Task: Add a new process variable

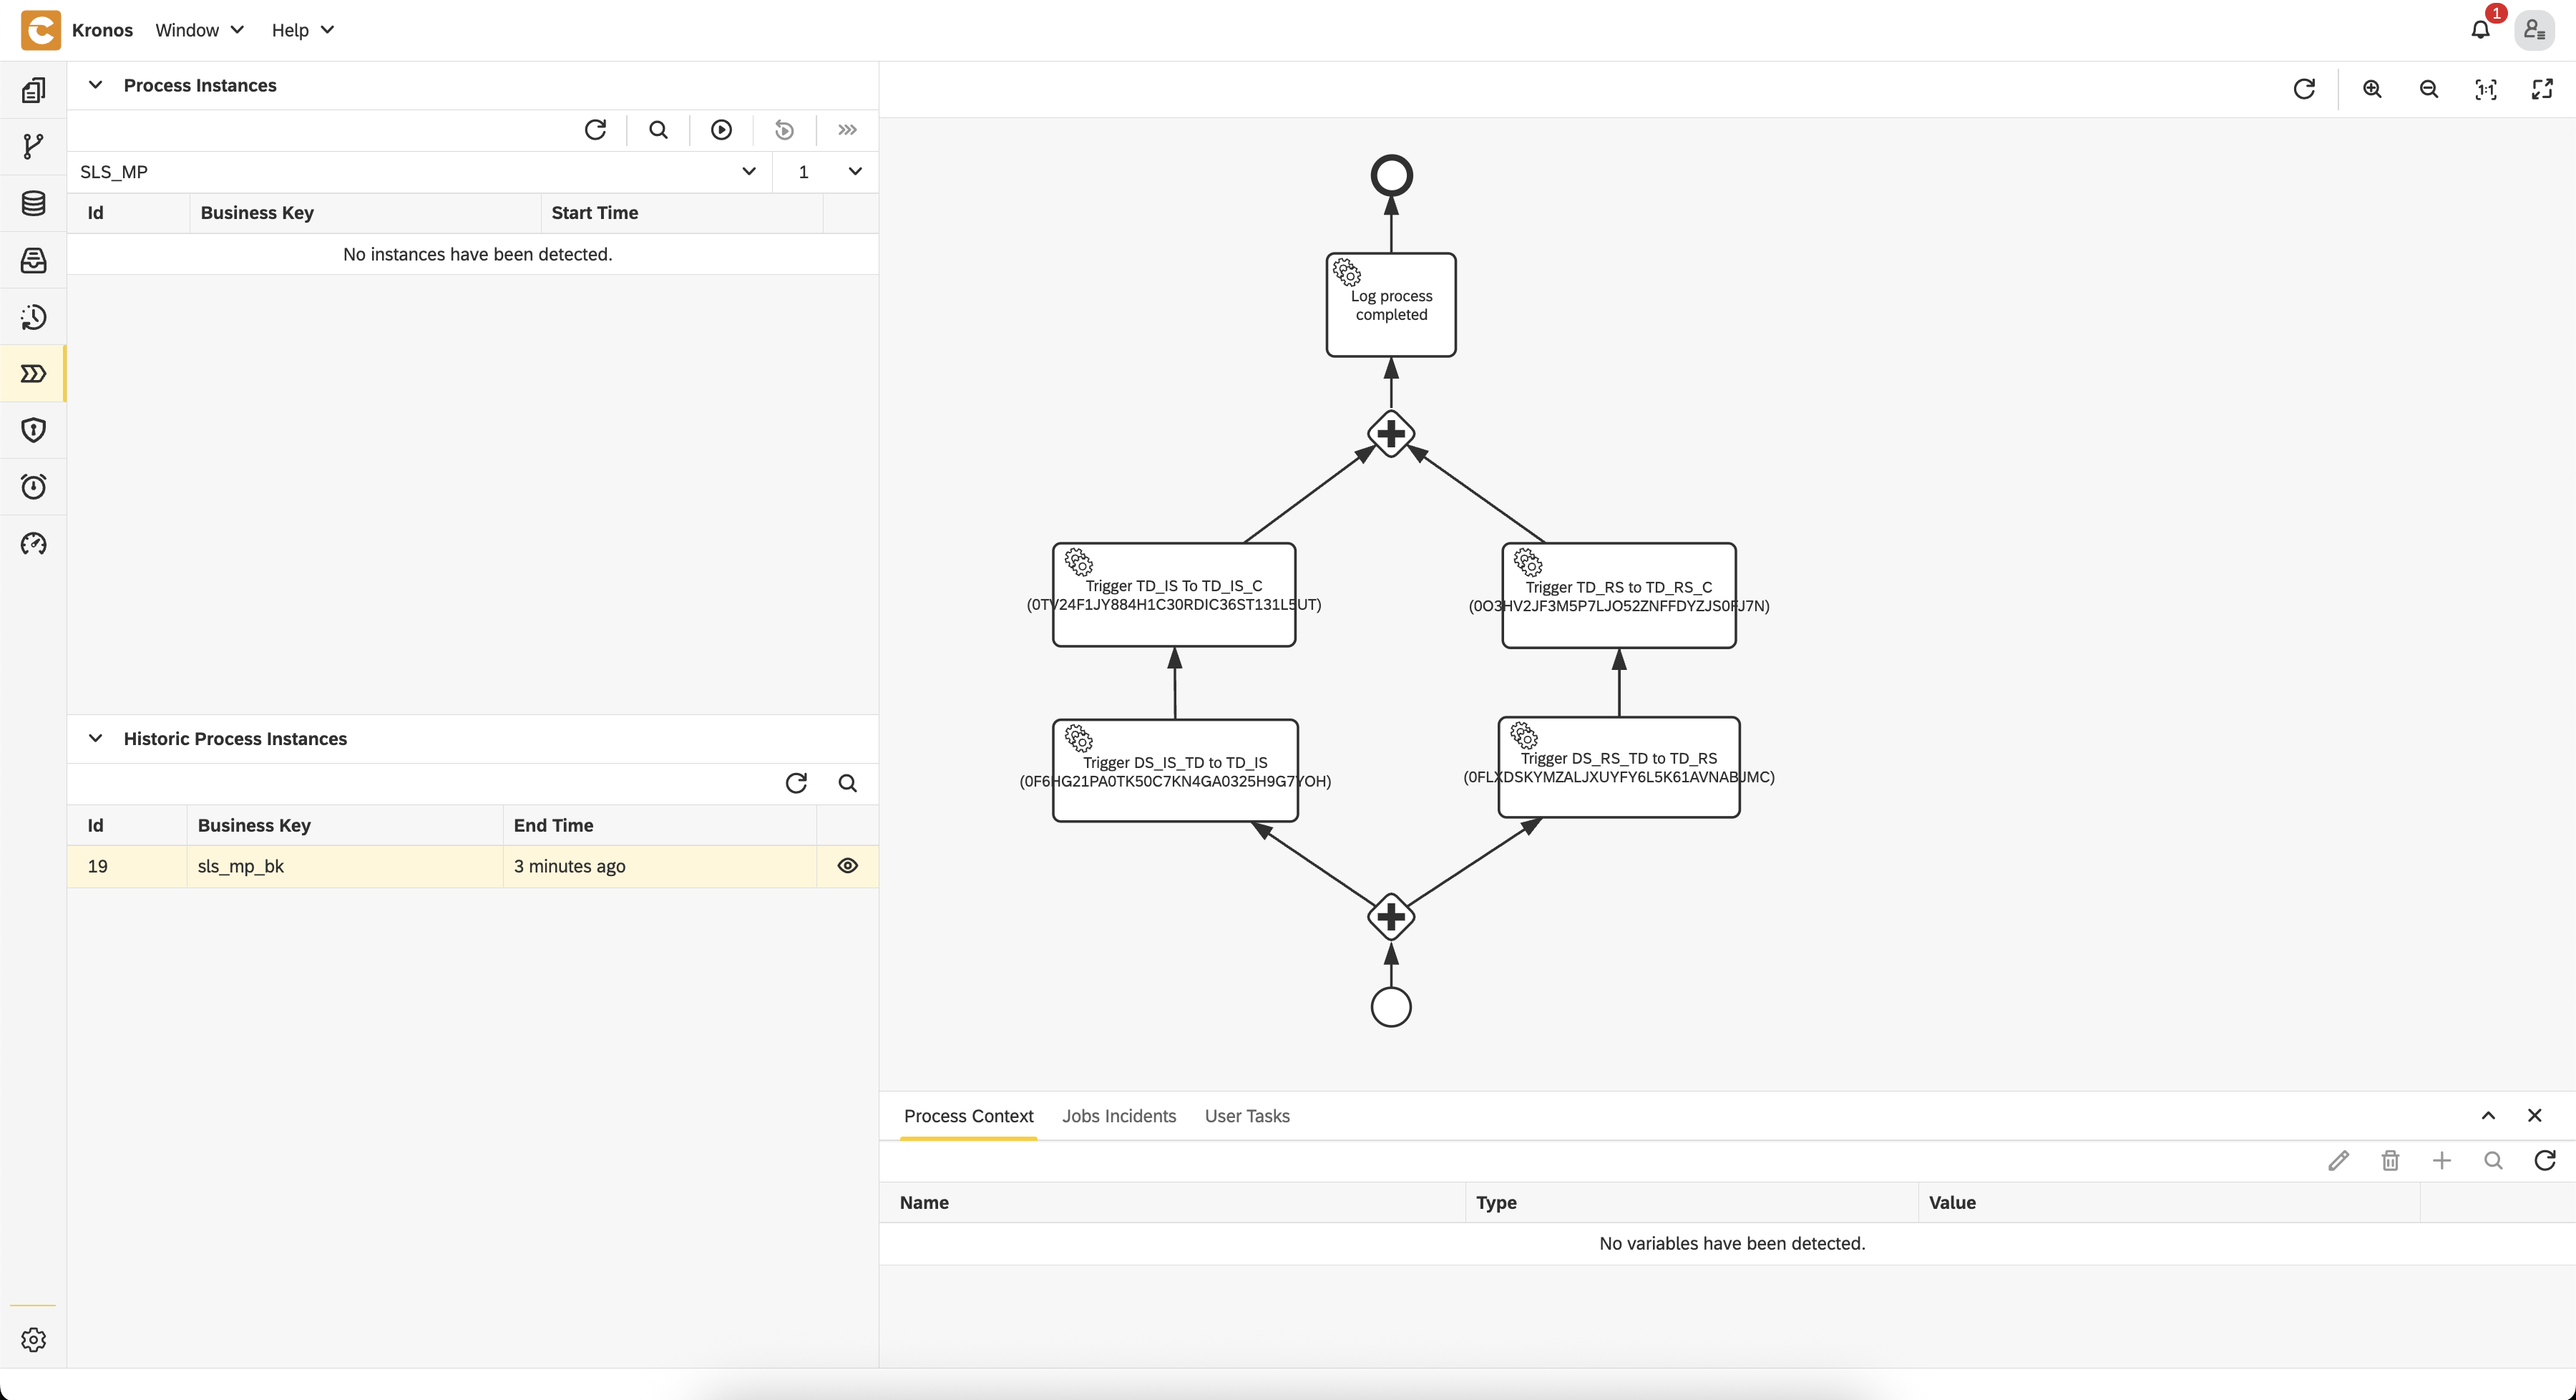Action: [2442, 1160]
